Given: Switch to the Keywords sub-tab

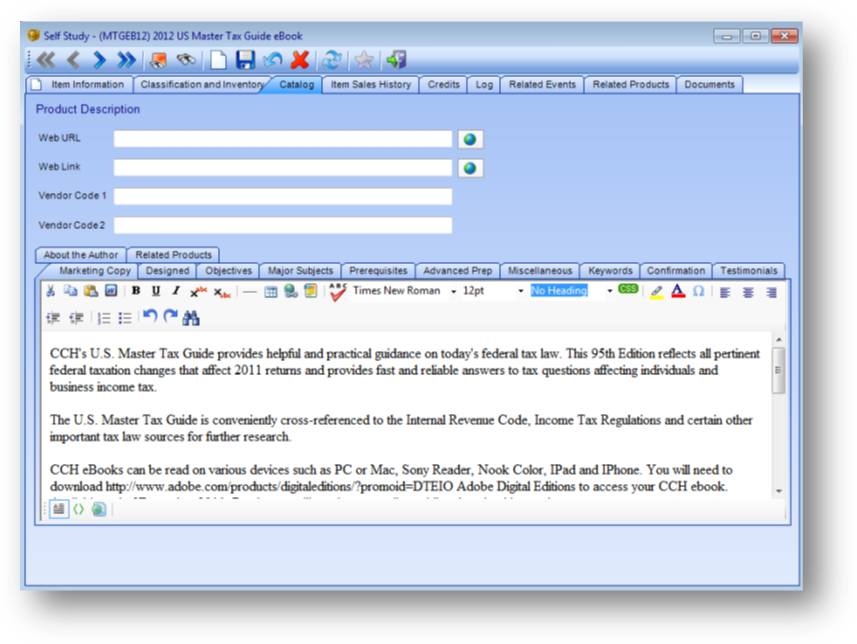Looking at the screenshot, I should click(x=610, y=271).
